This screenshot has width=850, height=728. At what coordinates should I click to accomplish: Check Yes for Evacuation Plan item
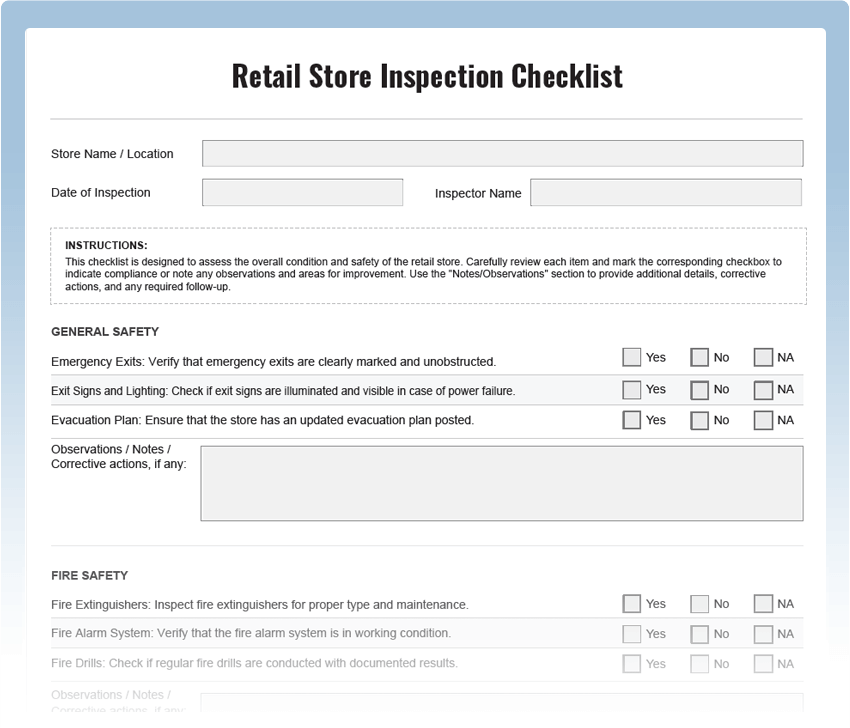coord(631,420)
